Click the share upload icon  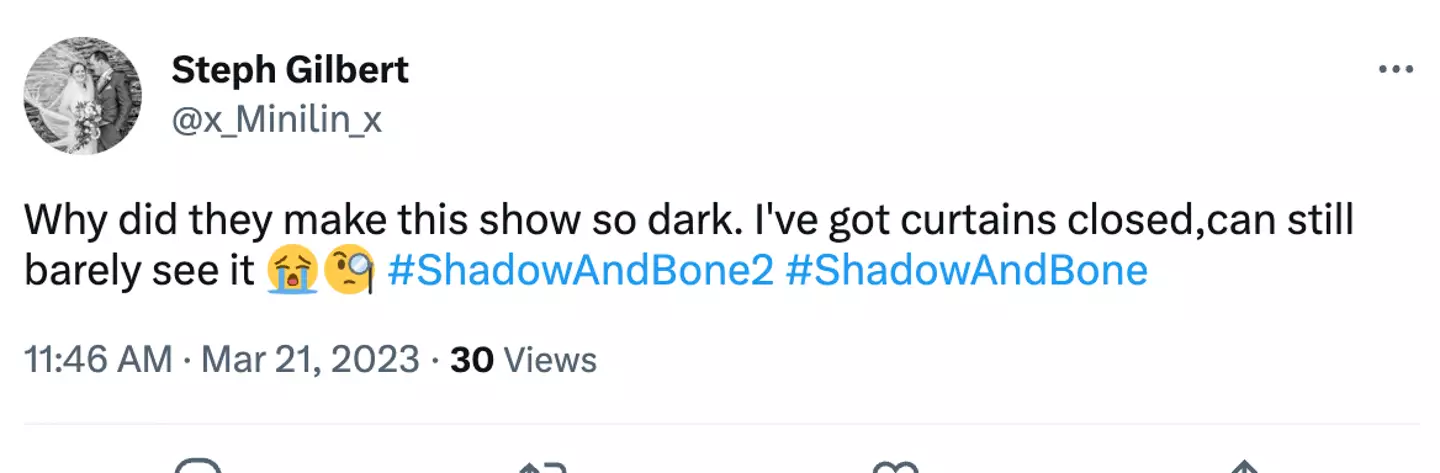point(1243,466)
